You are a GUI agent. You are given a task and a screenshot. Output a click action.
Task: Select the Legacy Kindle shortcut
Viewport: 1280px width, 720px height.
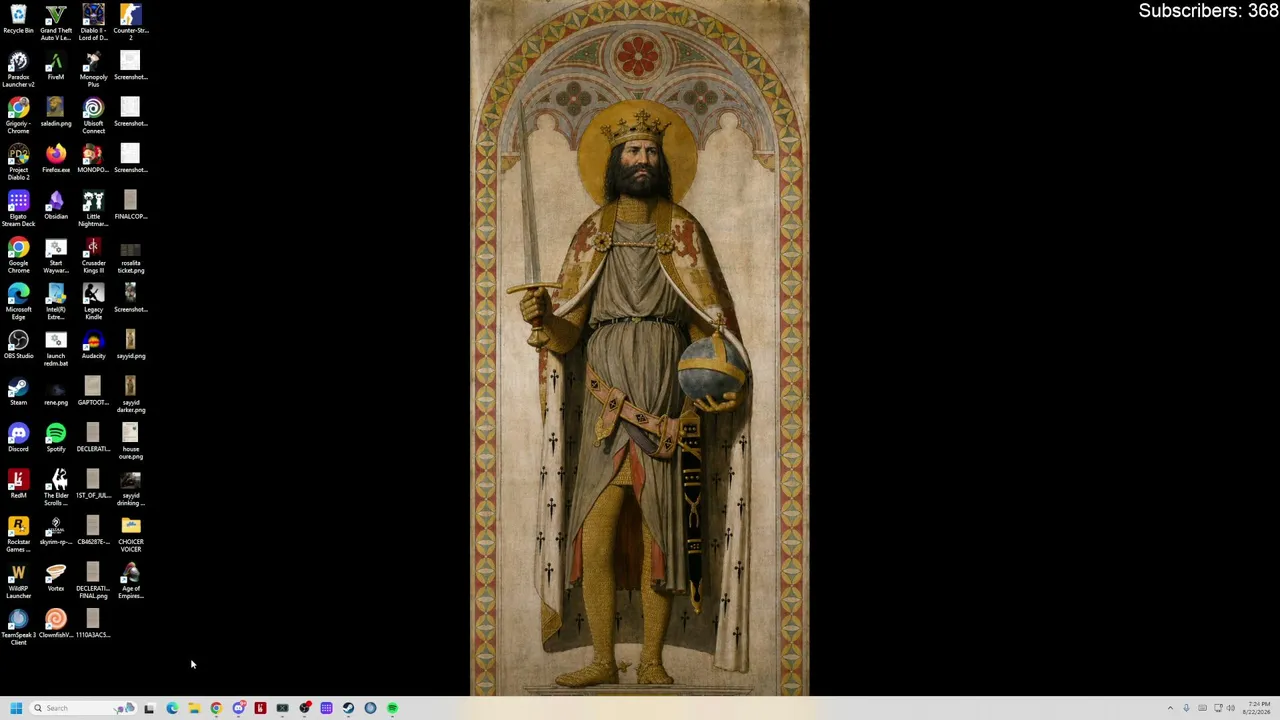(x=93, y=302)
